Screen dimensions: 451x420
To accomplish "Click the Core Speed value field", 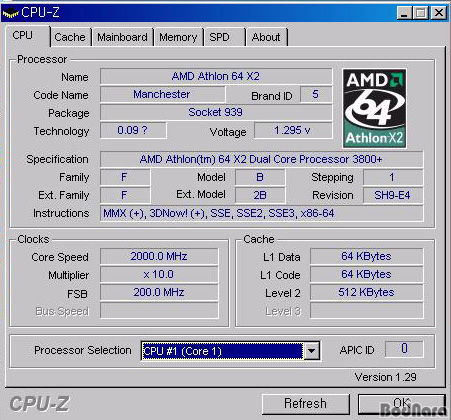I will (159, 256).
